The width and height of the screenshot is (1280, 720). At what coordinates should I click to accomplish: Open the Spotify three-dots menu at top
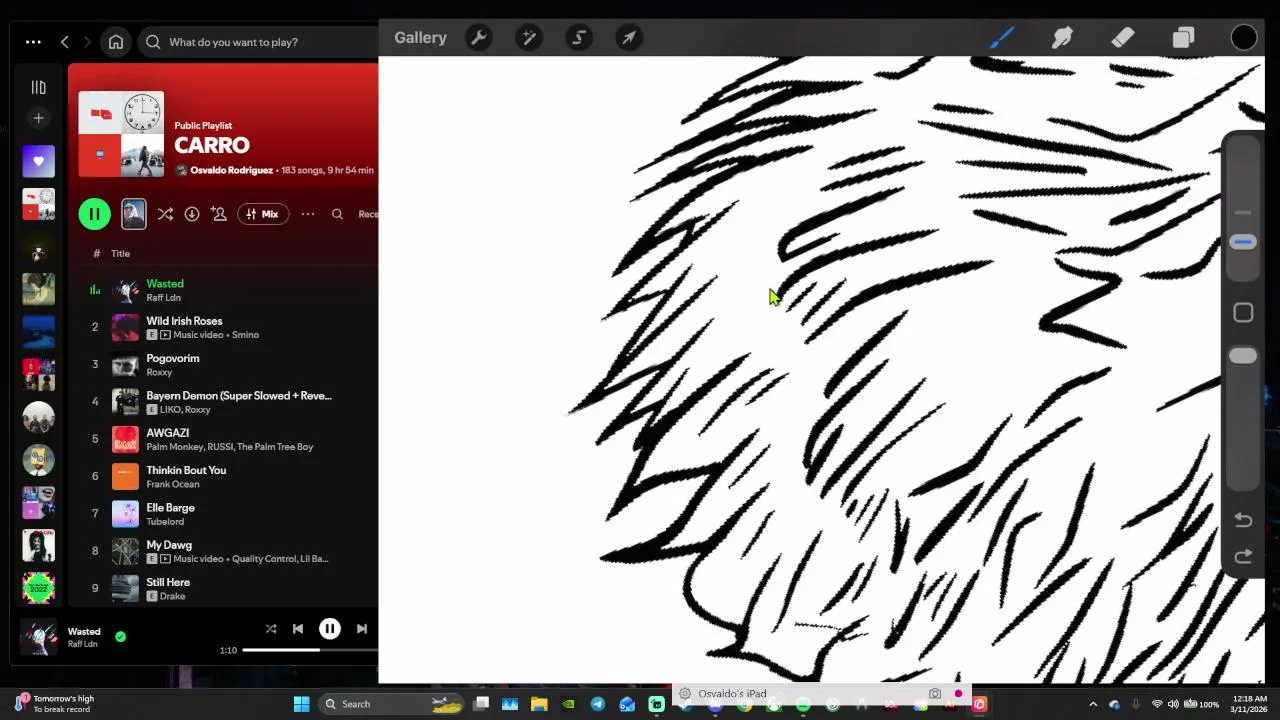(x=33, y=42)
